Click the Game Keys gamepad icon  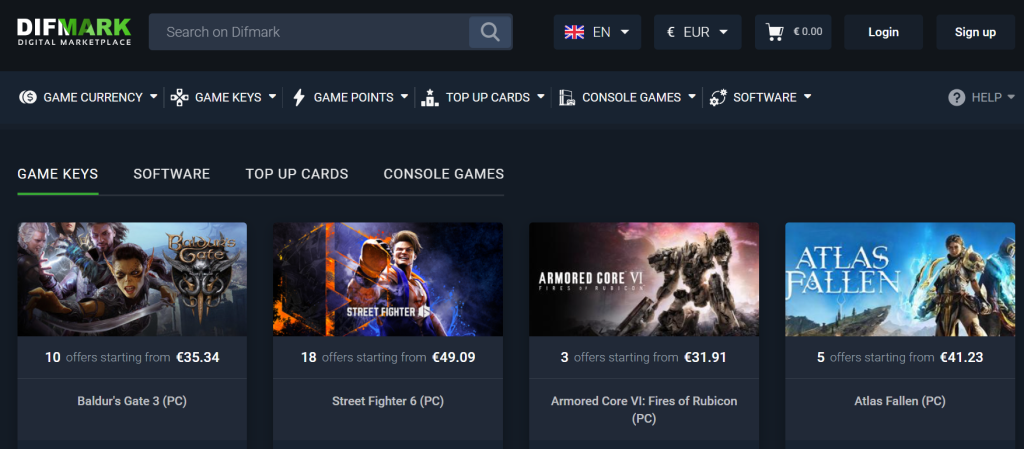click(x=179, y=97)
